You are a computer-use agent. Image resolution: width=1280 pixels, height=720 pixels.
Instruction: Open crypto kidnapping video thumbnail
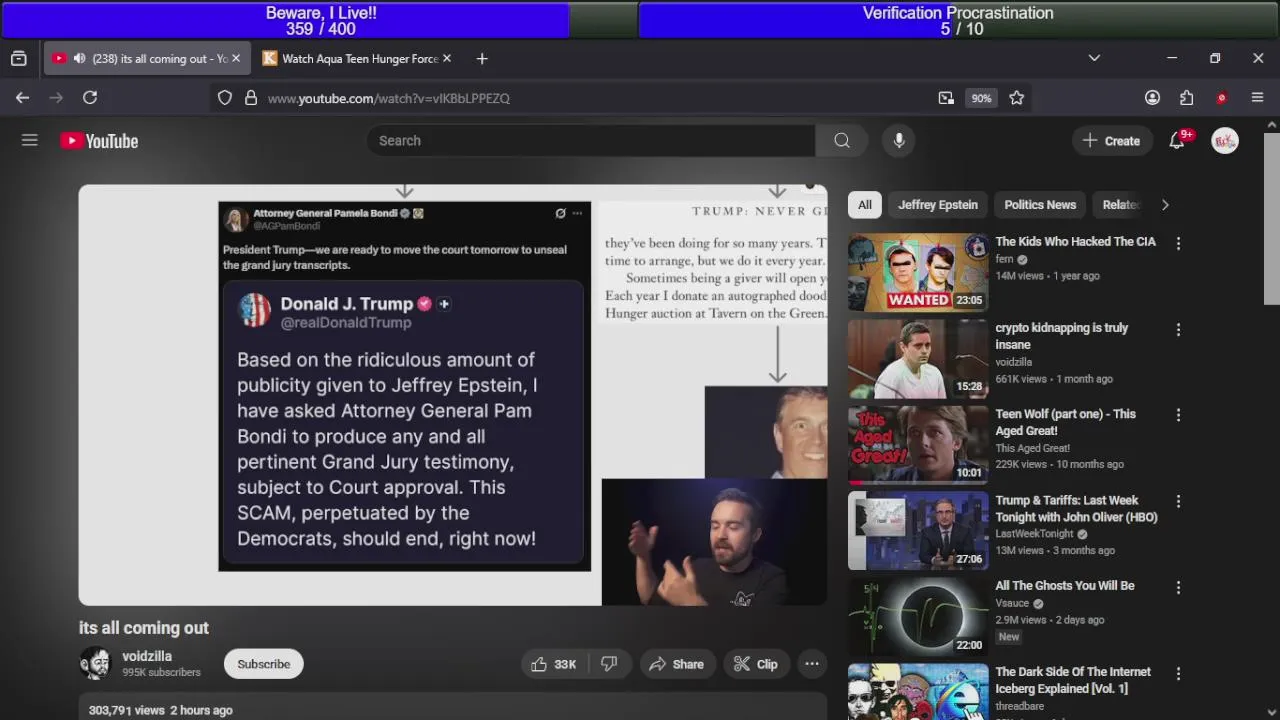click(x=918, y=358)
